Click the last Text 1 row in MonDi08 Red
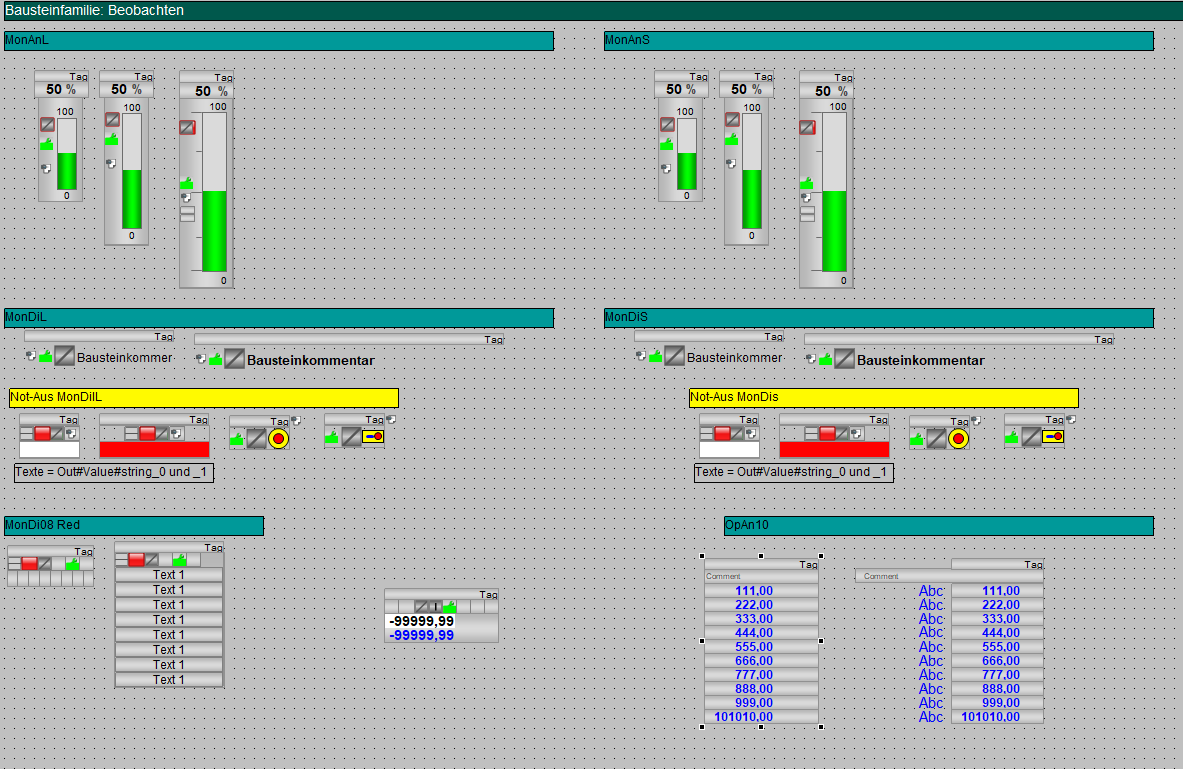Screen dimensions: 1183x769 tap(169, 680)
